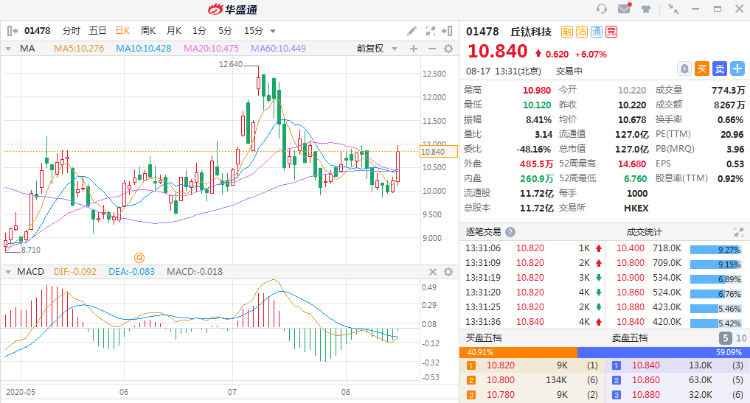Click the 华盛通 logo
This screenshot has width=750, height=403.
point(233,9)
